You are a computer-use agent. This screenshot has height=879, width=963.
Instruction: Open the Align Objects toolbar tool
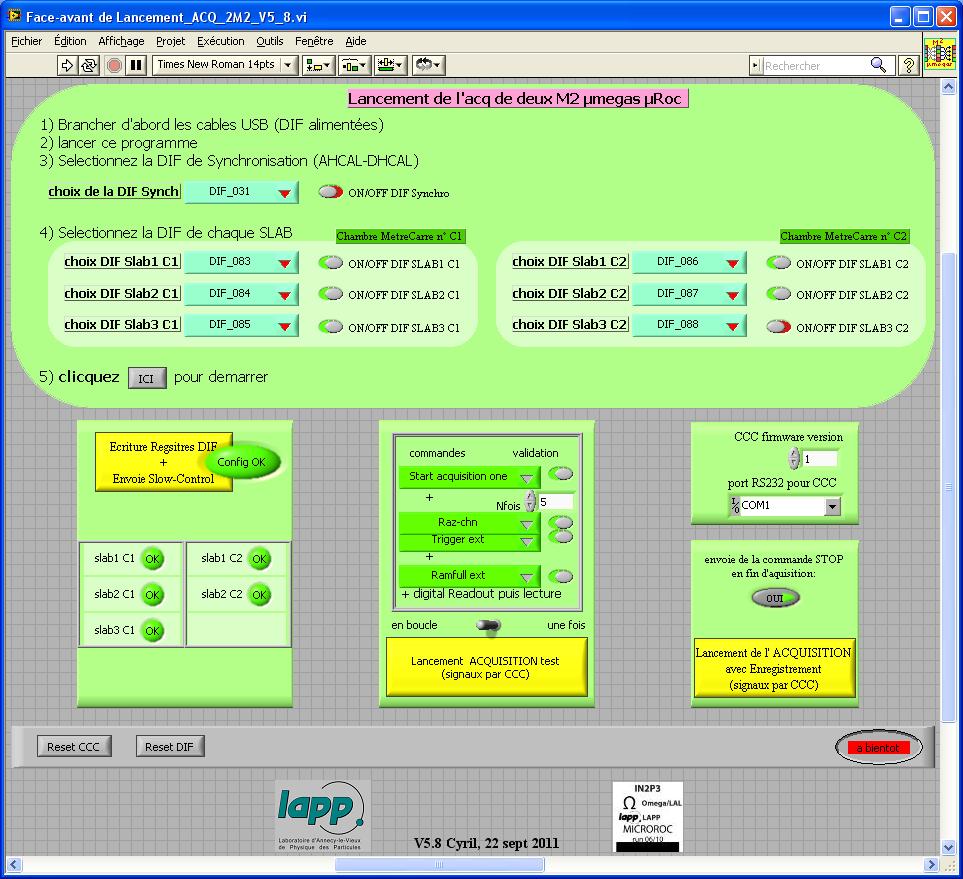[319, 65]
